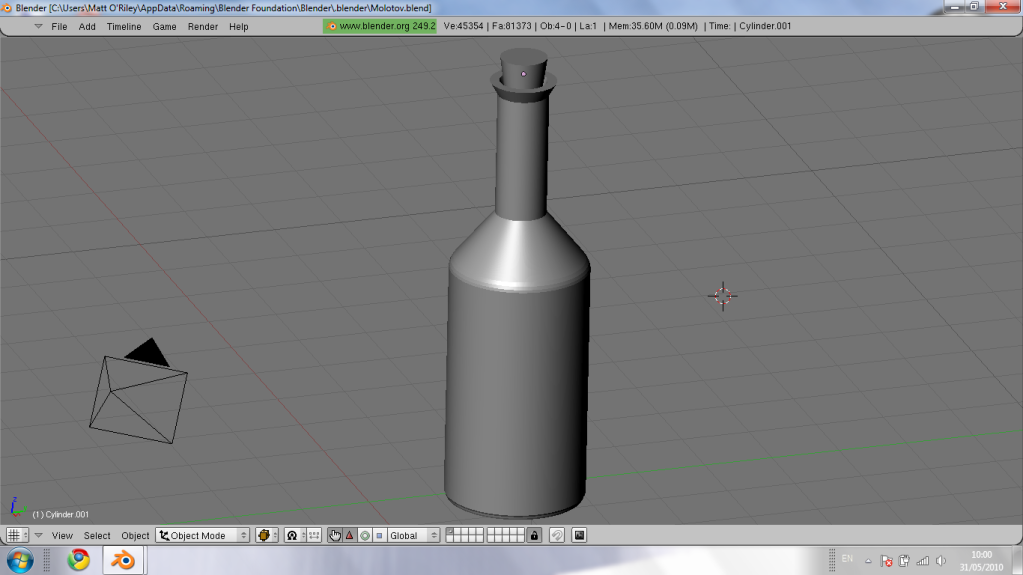
Task: Click the Blender icon in title bar
Action: pyautogui.click(x=7, y=8)
